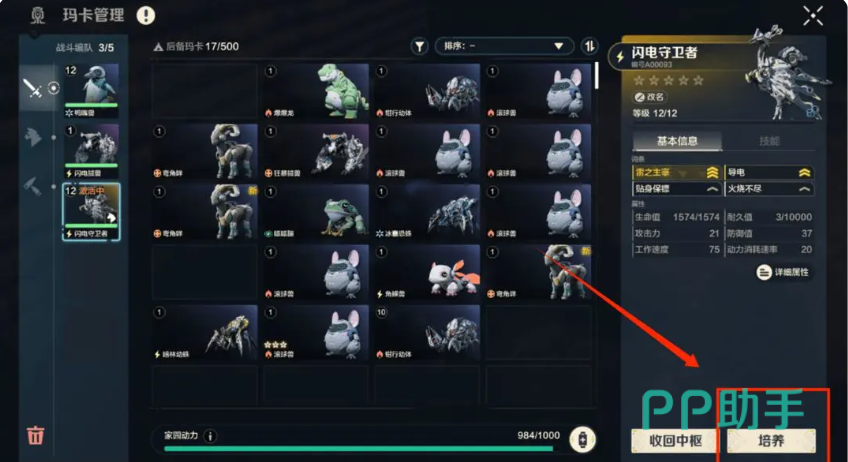Expand the 雷之主宰 trait entry

[677, 173]
